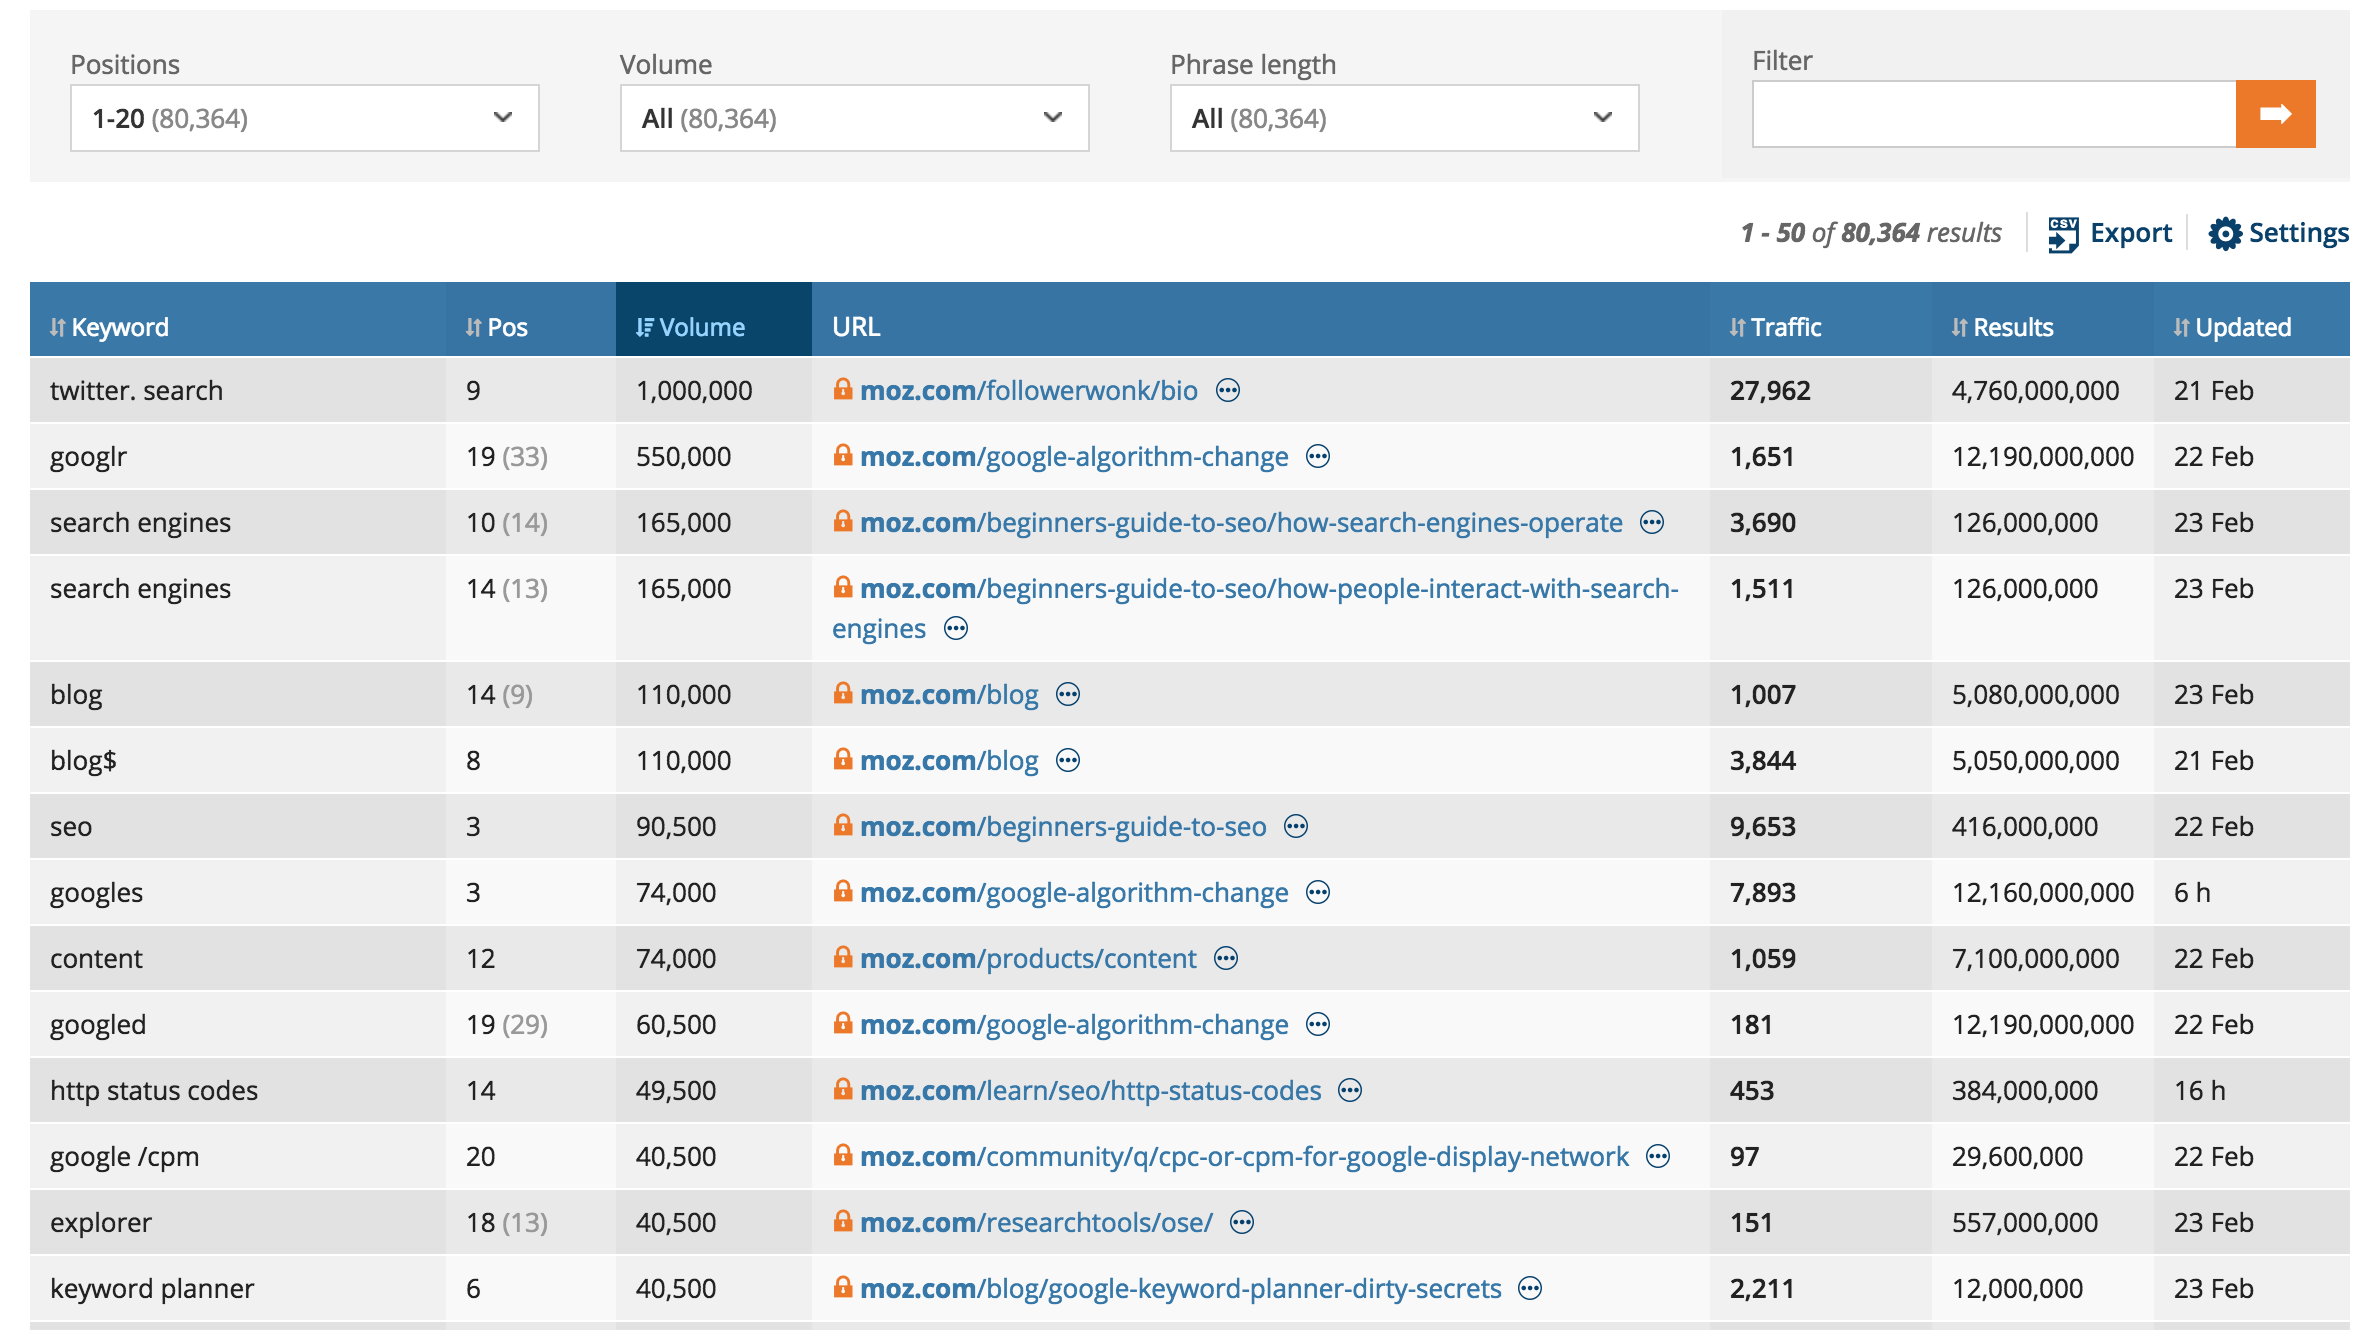Open the moz.com/products/content link
2366x1330 pixels.
coord(1028,958)
